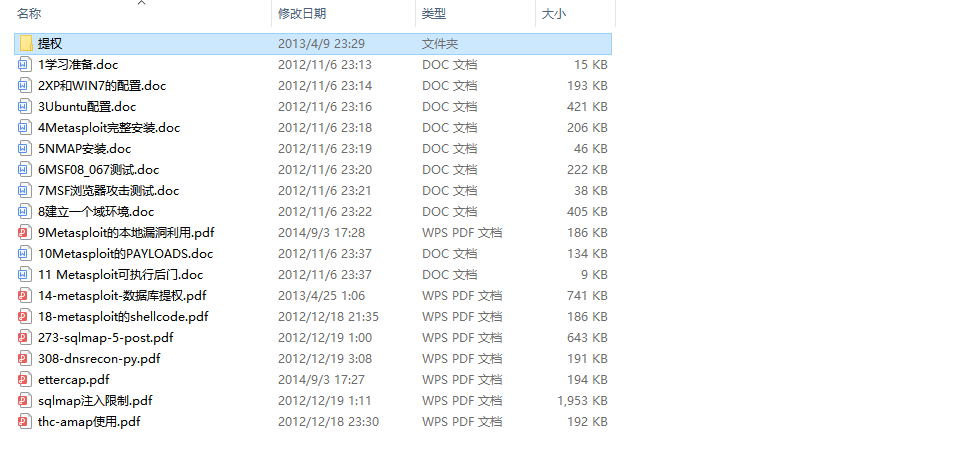Select file 18-metasploit的shellcode.pdf
Viewport: 963px width, 454px height.
tap(123, 317)
